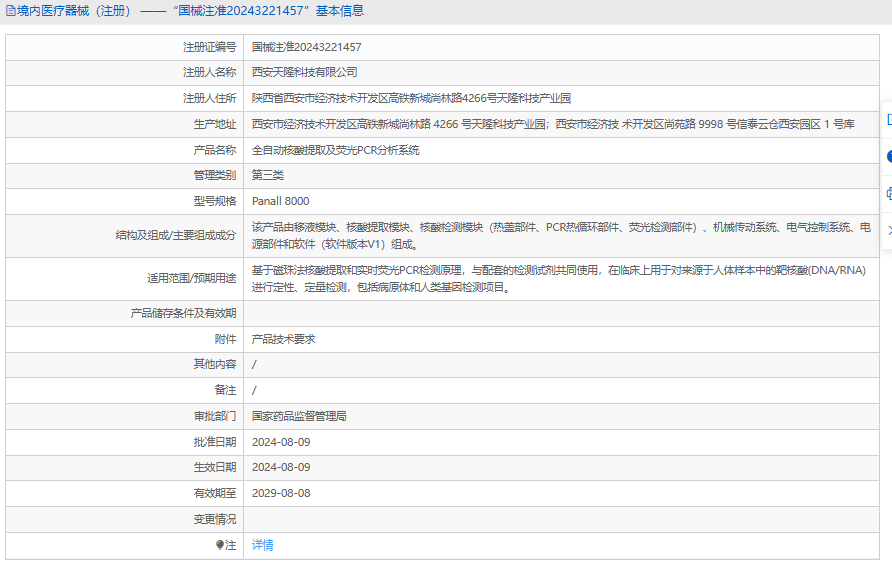Click the topmost icon in right floating sidebar
892x565 pixels.
(x=888, y=119)
